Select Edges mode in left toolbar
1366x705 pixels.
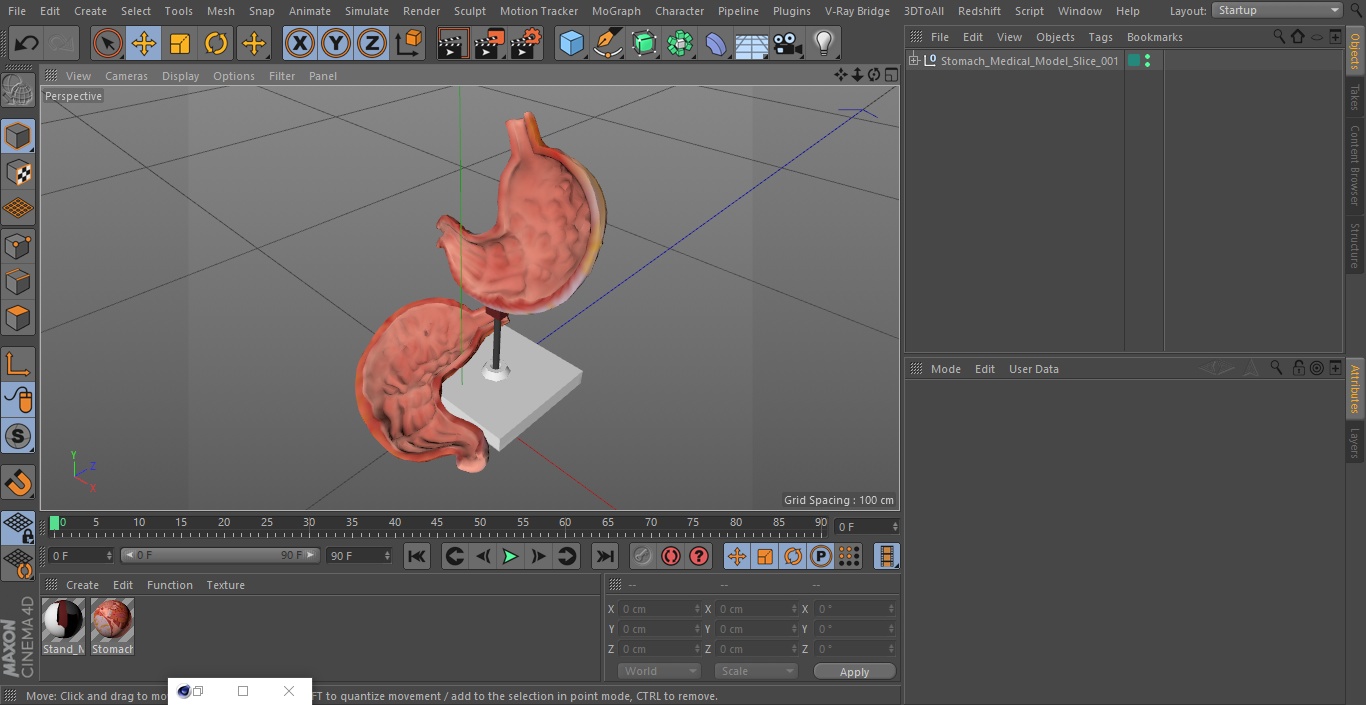[x=18, y=281]
